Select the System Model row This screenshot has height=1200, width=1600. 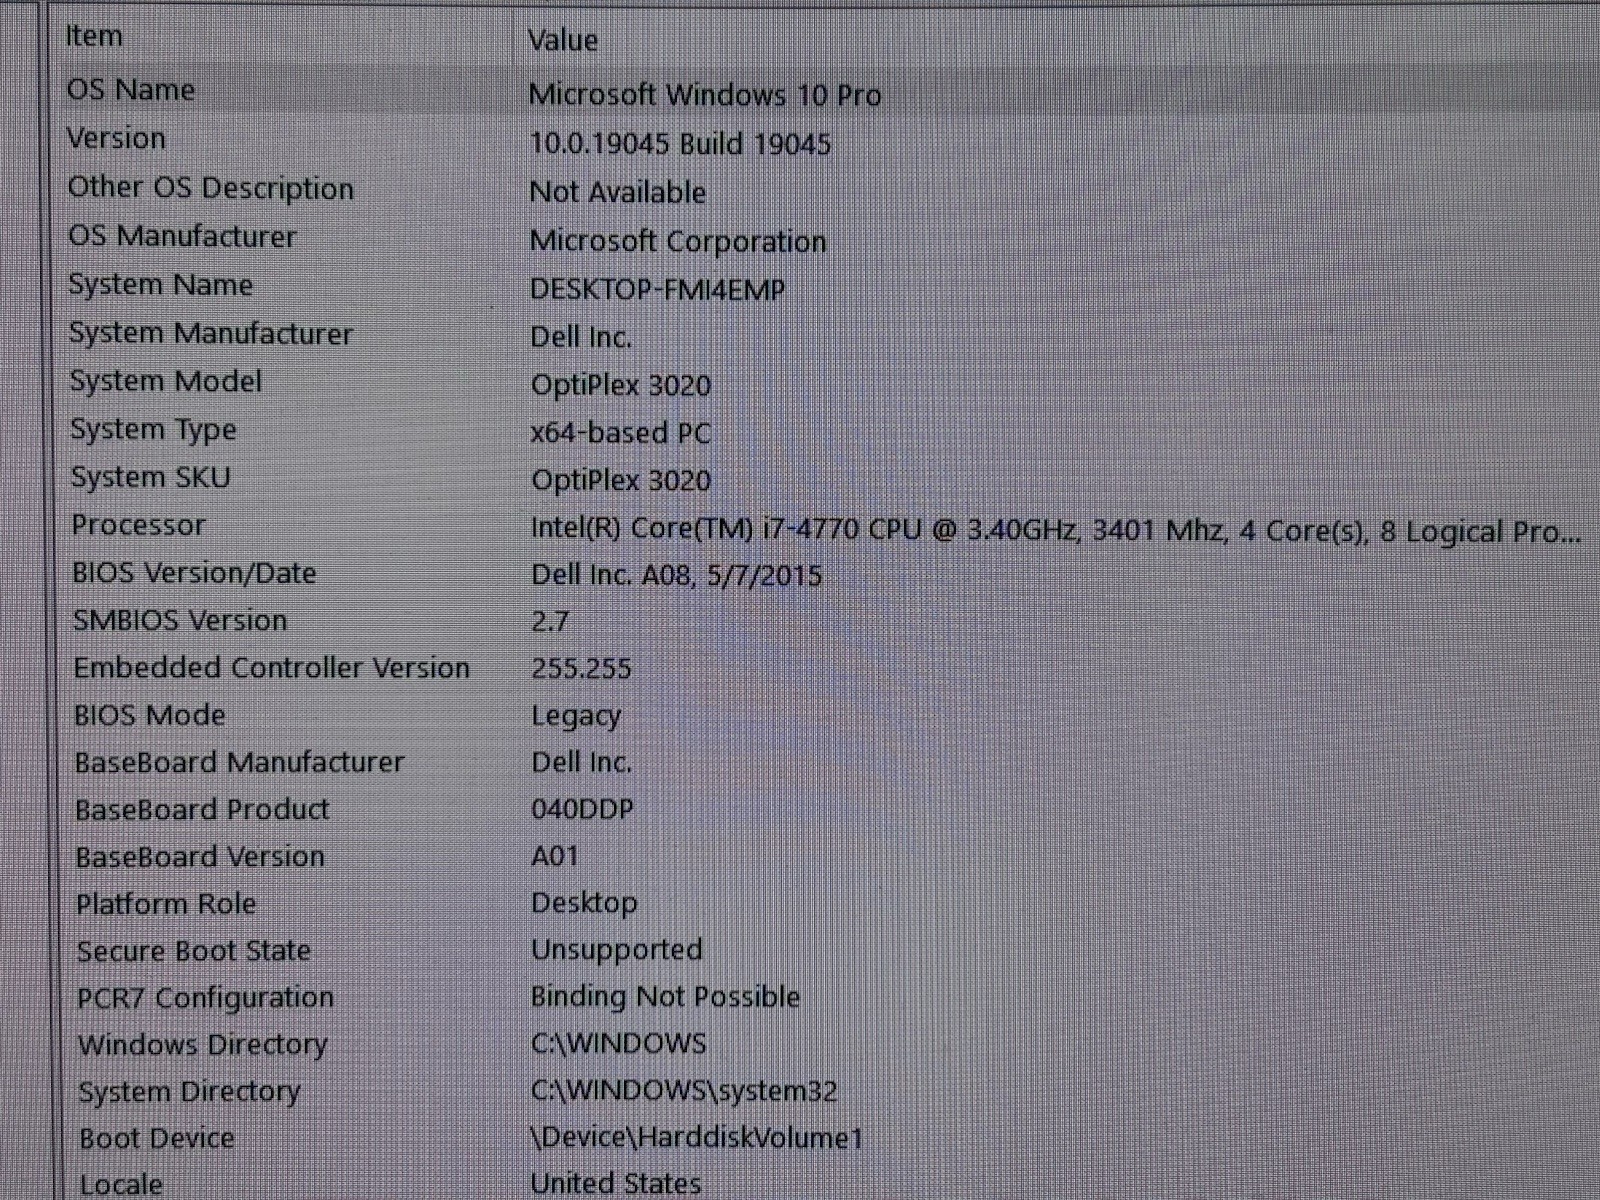pyautogui.click(x=165, y=381)
